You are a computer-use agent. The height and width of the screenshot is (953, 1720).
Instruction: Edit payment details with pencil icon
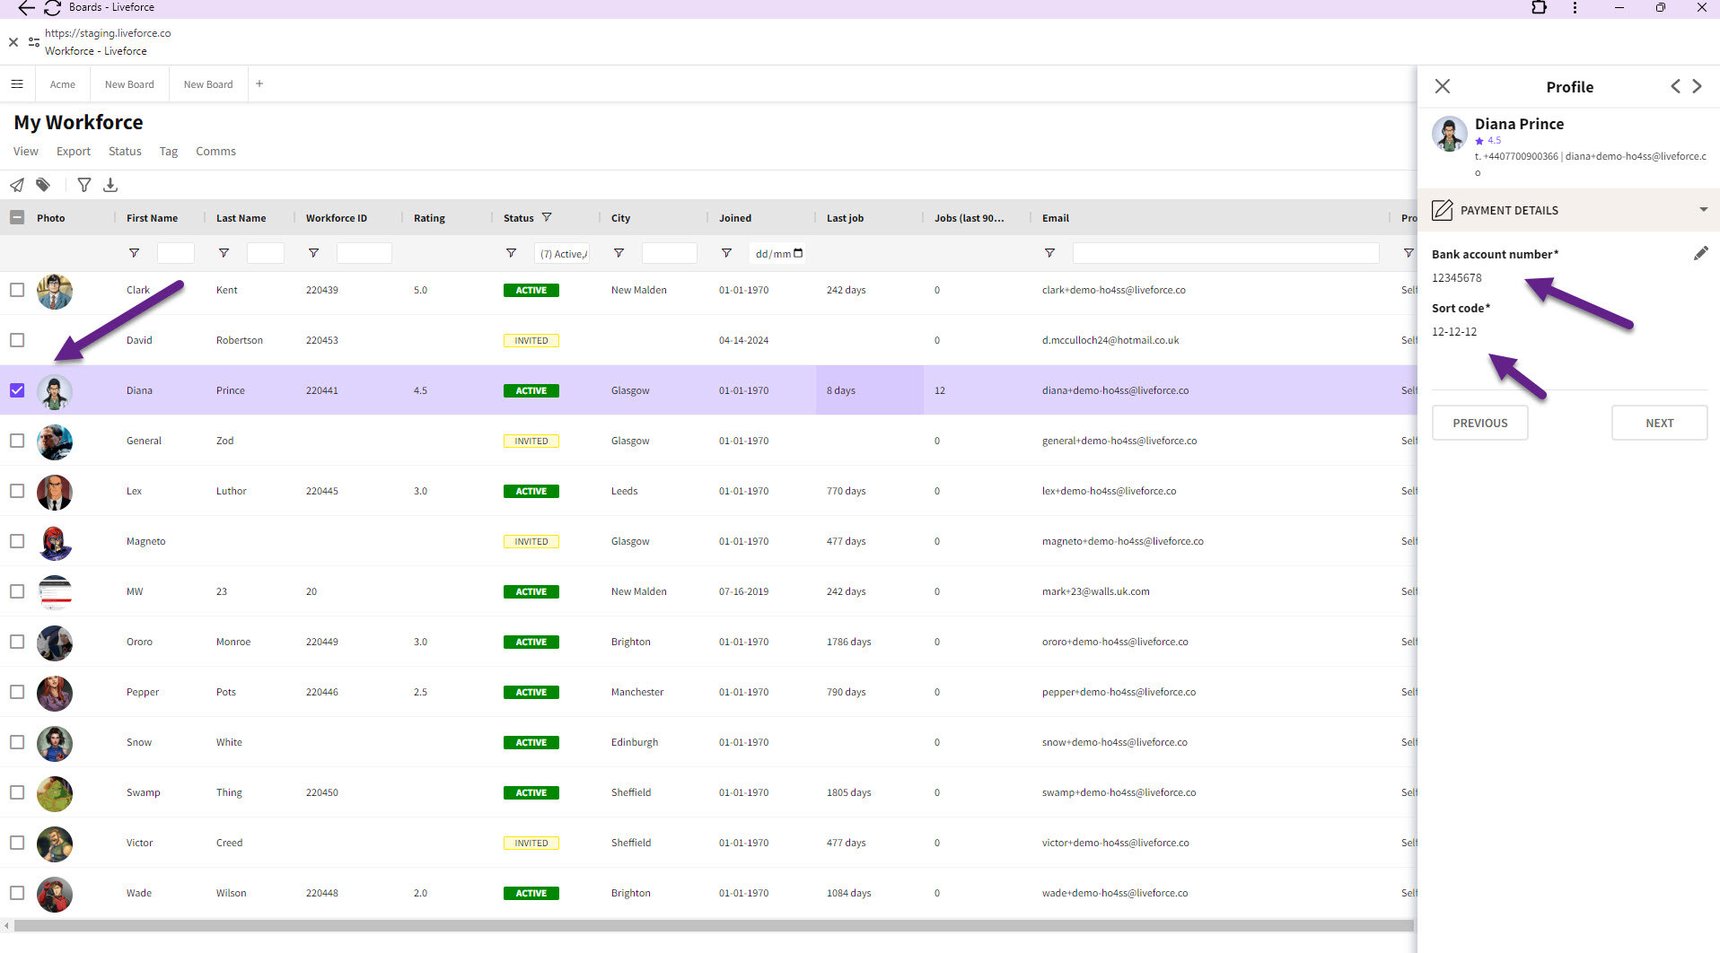pos(1701,253)
